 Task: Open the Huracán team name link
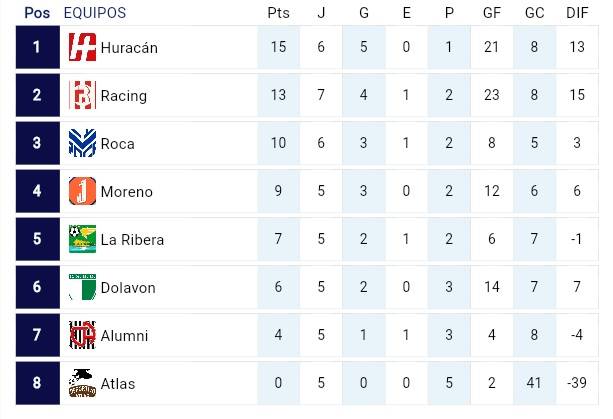click(x=129, y=48)
